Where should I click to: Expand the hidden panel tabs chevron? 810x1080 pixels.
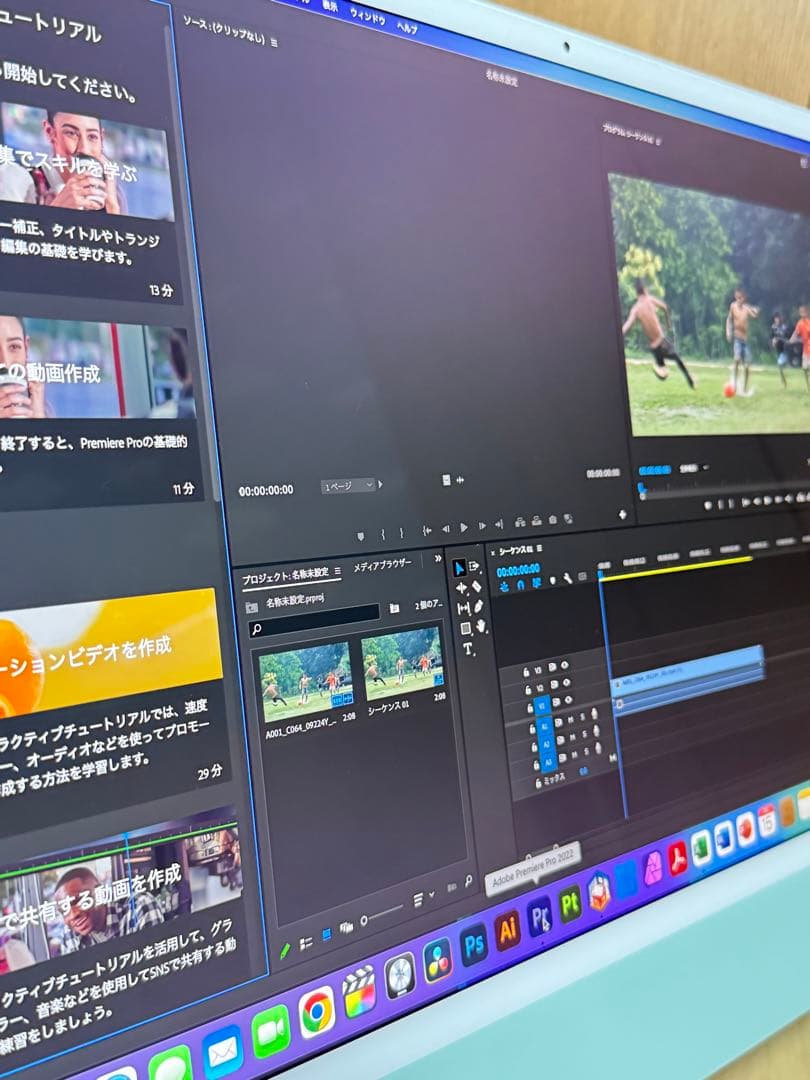pos(437,559)
